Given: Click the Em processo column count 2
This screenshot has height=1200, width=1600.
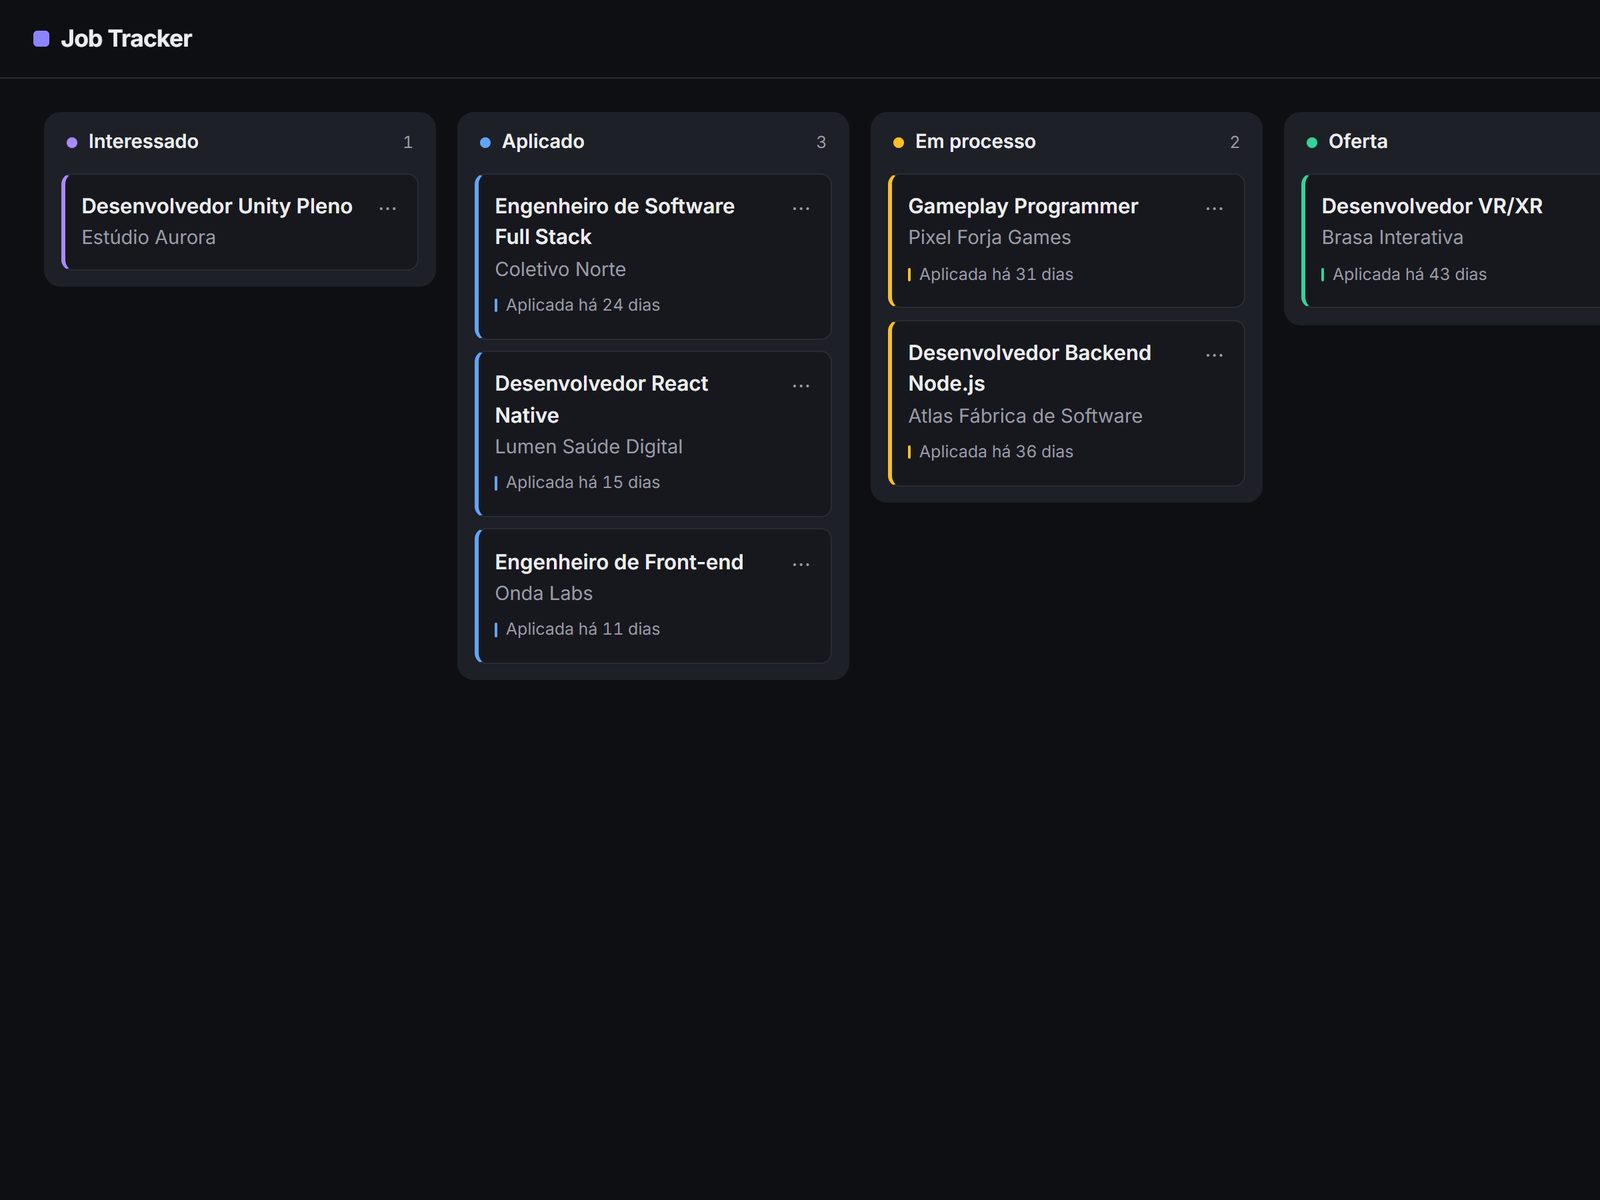Looking at the screenshot, I should point(1234,142).
